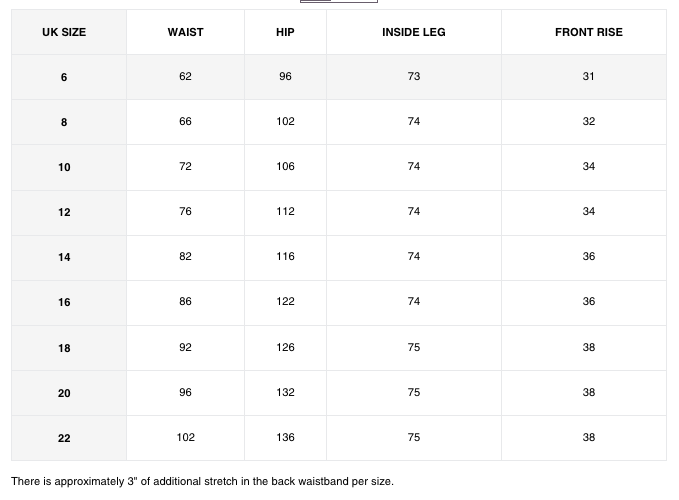Select the WAIST column header
679x500 pixels.
coord(185,32)
